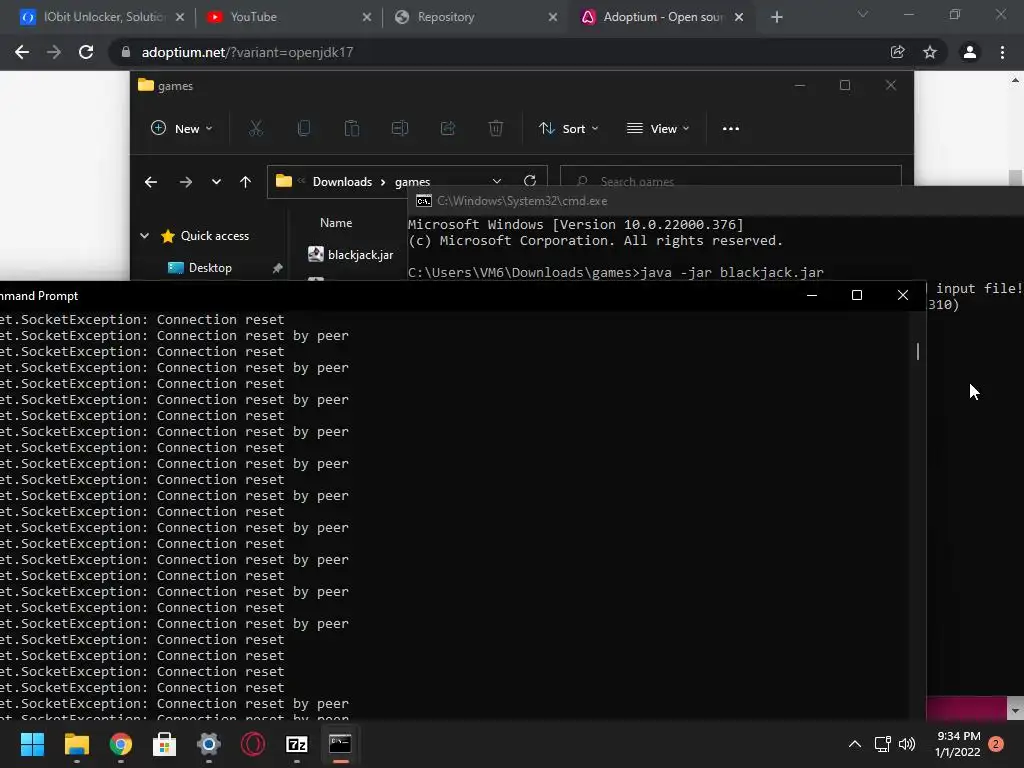
Task: Click the Delete trash icon in File Explorer
Action: tap(496, 129)
